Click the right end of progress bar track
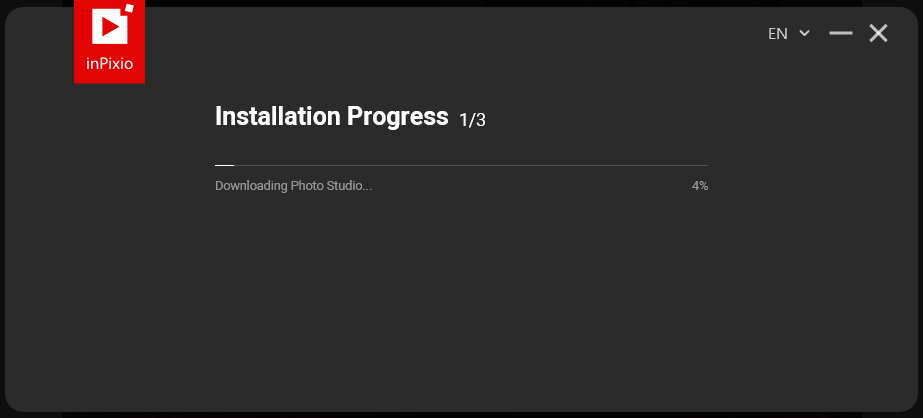923x418 pixels. coord(704,165)
